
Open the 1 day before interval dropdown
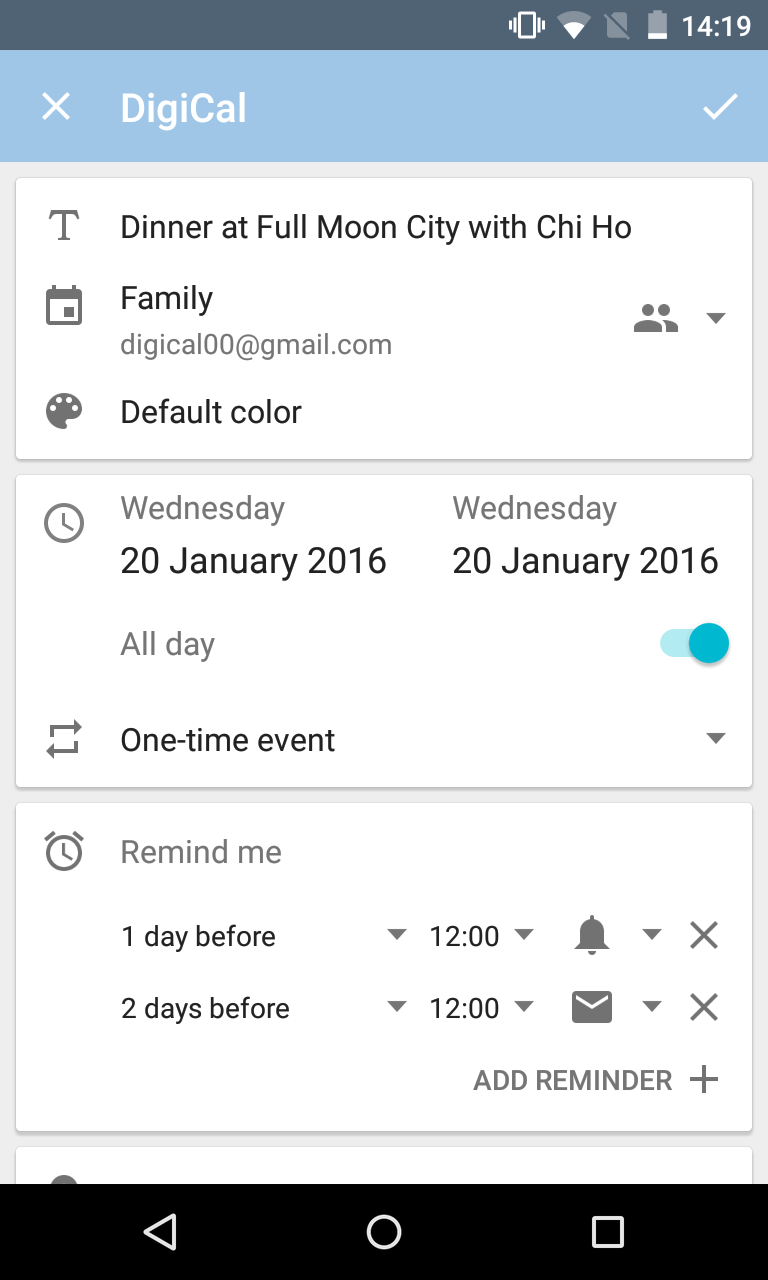(397, 935)
